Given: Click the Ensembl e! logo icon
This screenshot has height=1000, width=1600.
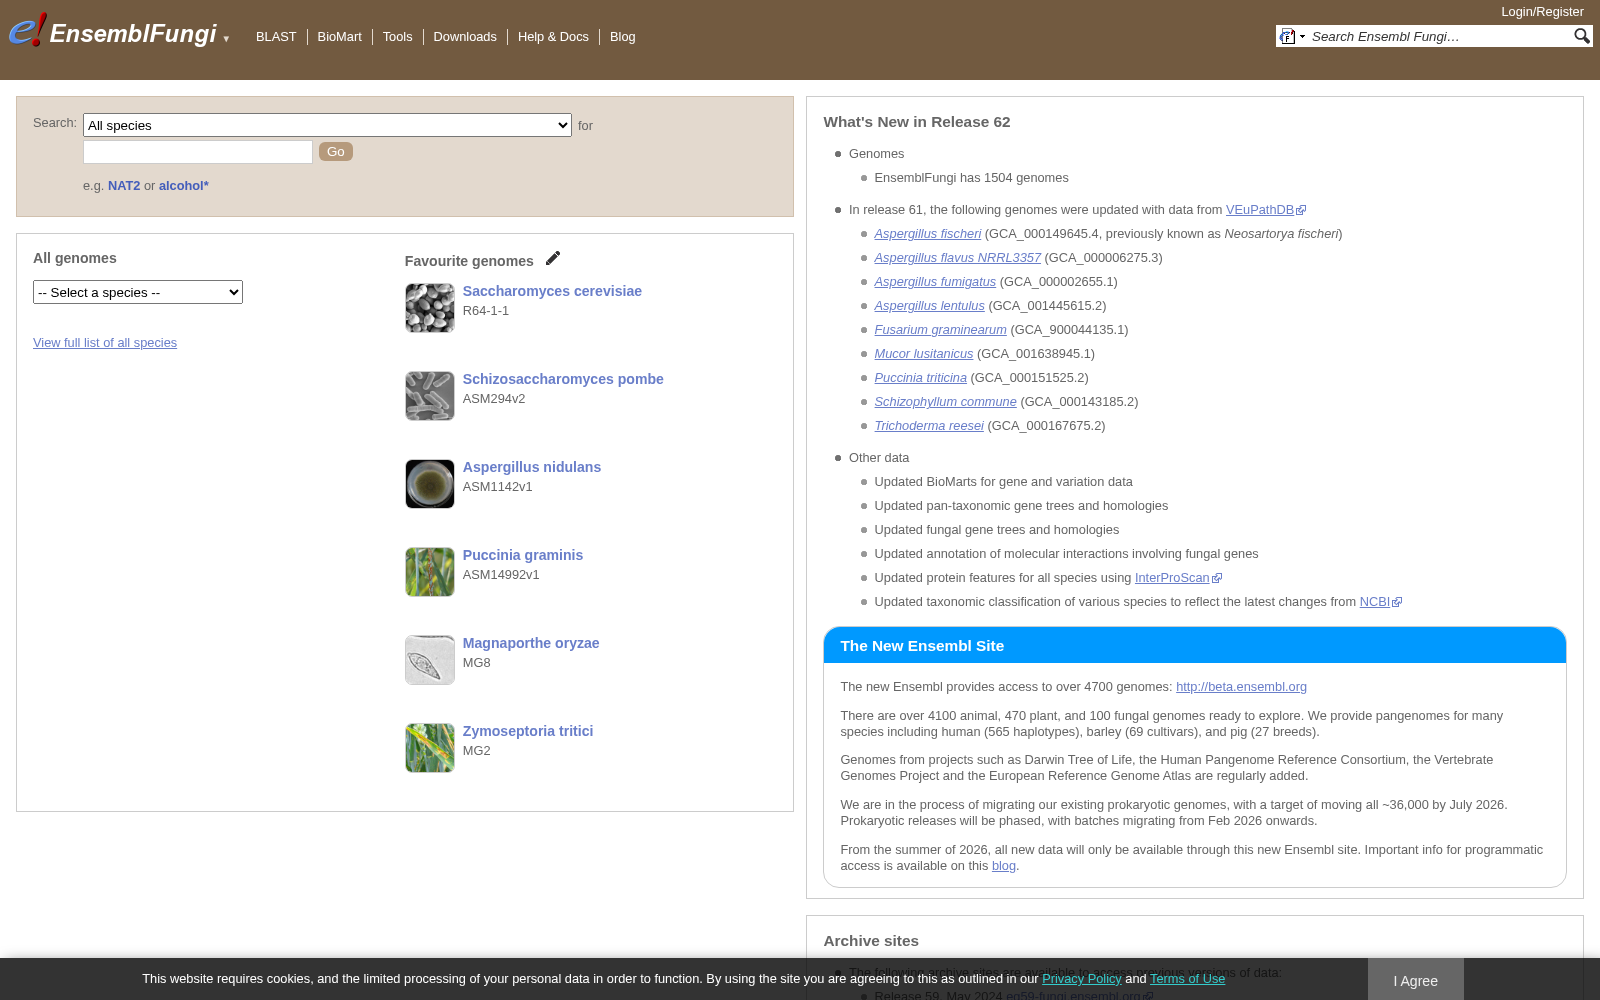Looking at the screenshot, I should point(27,30).
